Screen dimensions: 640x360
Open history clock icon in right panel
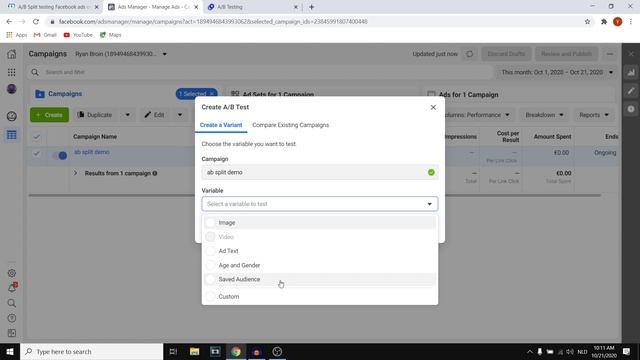click(x=631, y=109)
